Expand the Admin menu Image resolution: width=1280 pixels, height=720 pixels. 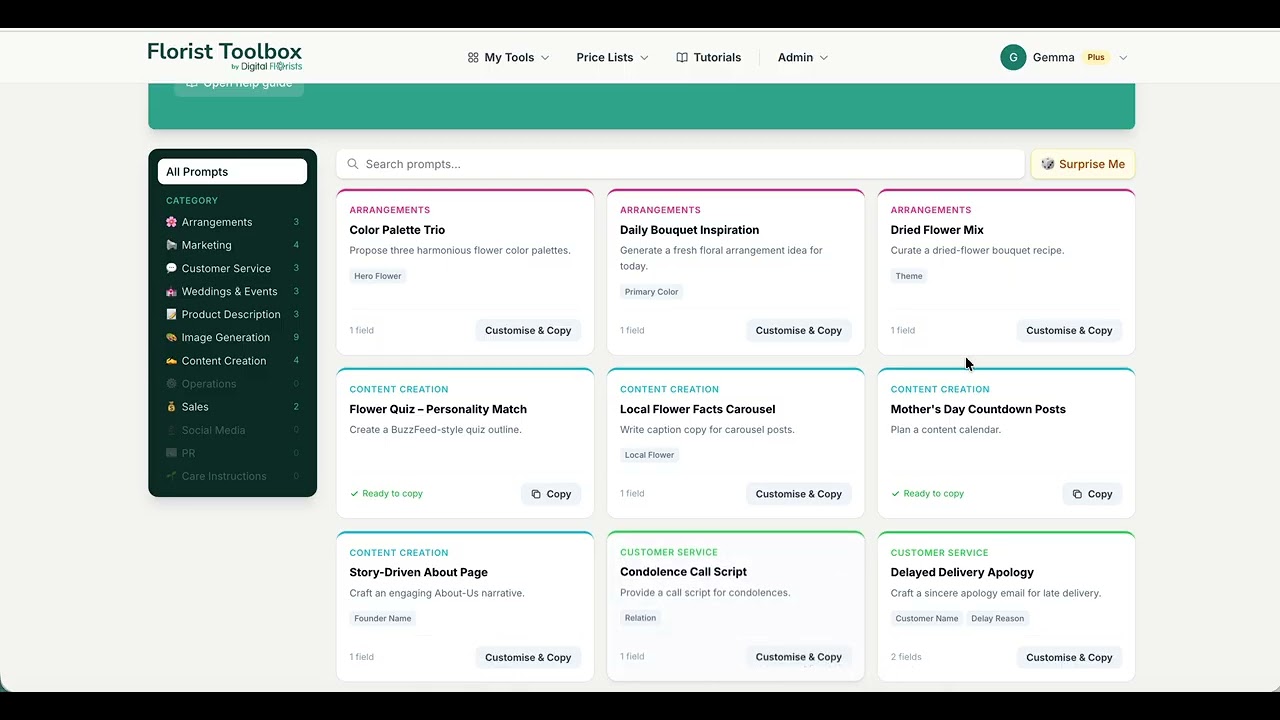[803, 58]
